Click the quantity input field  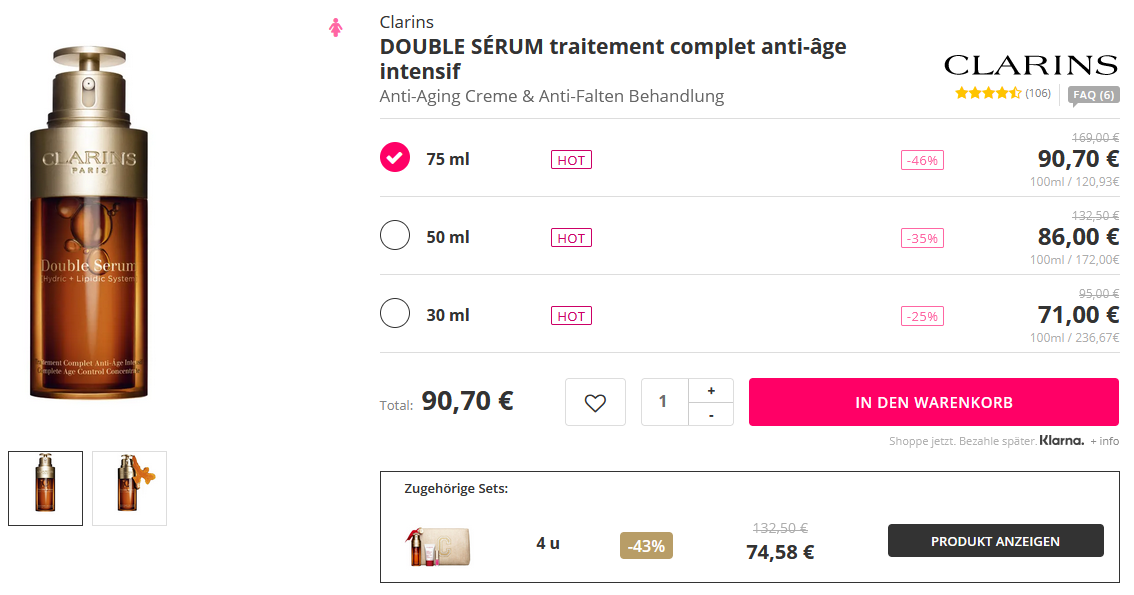[664, 402]
